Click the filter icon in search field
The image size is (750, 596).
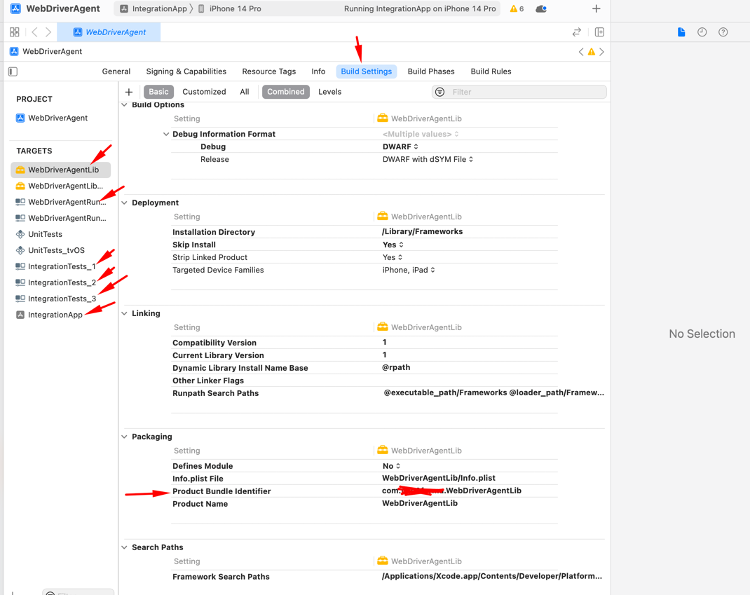tap(440, 92)
